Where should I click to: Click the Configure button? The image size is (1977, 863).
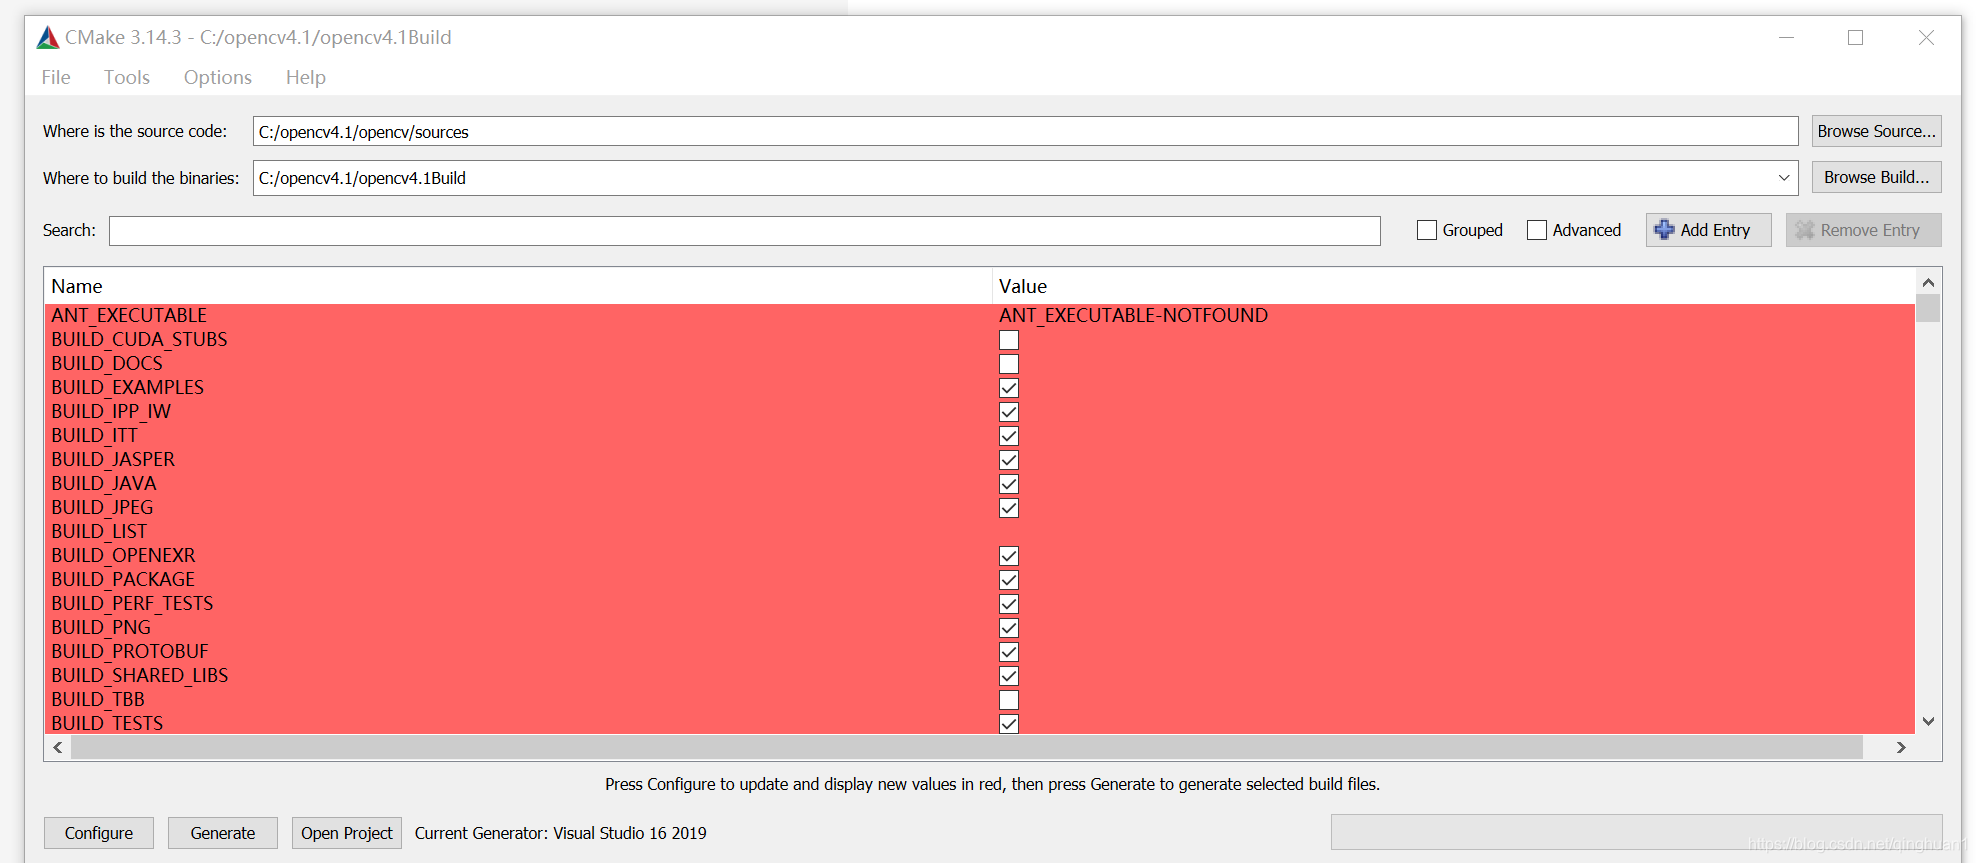[x=99, y=833]
